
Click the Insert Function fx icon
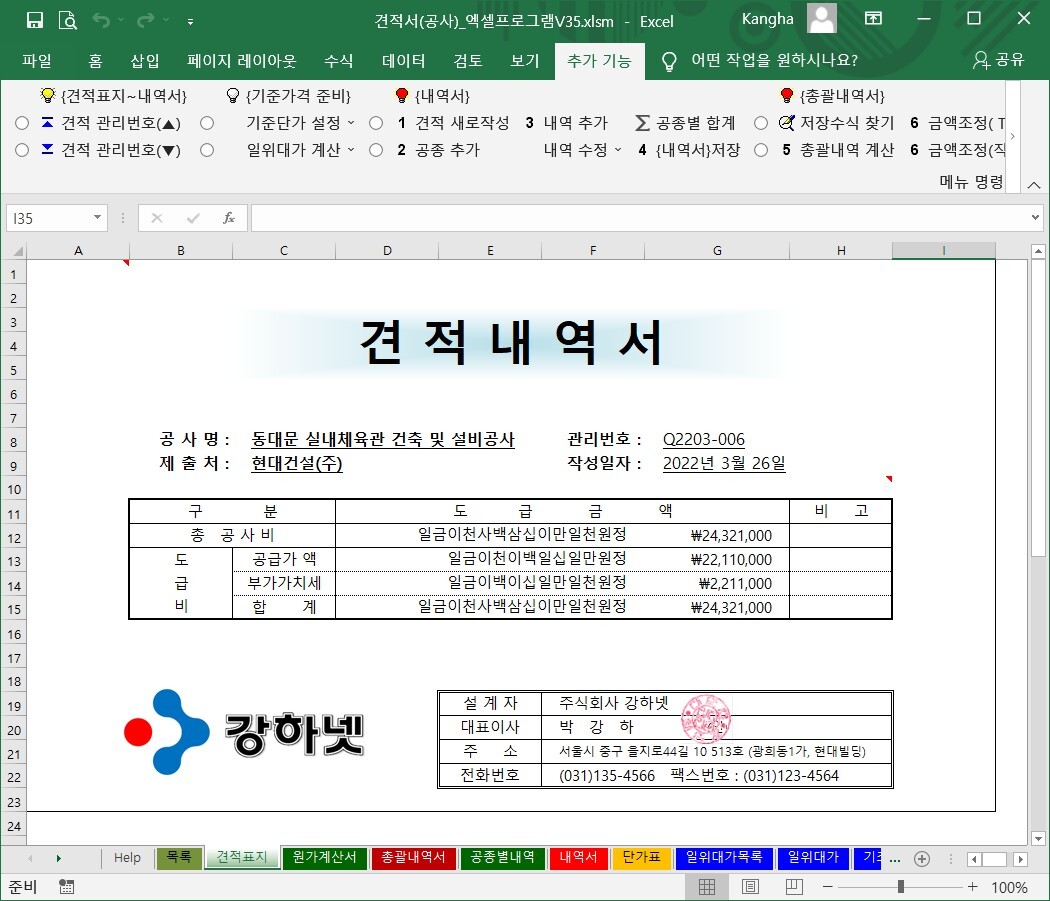(x=229, y=218)
